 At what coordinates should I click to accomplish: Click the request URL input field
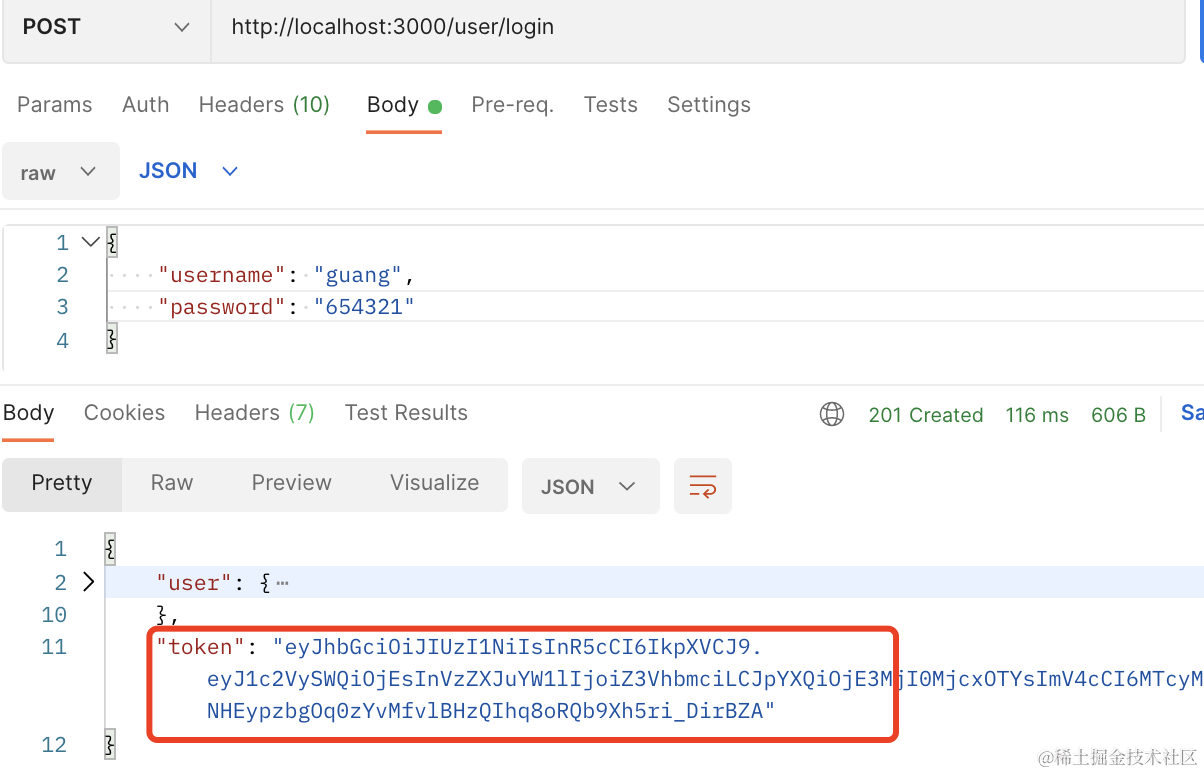pos(690,28)
